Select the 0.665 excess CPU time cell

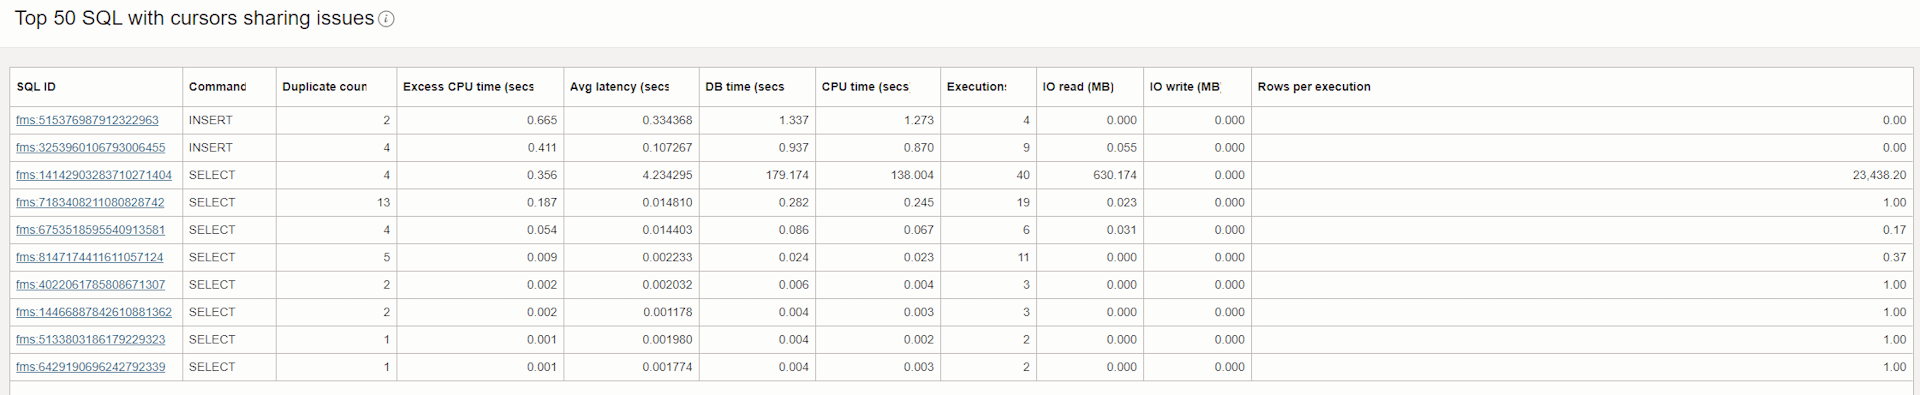click(x=480, y=120)
